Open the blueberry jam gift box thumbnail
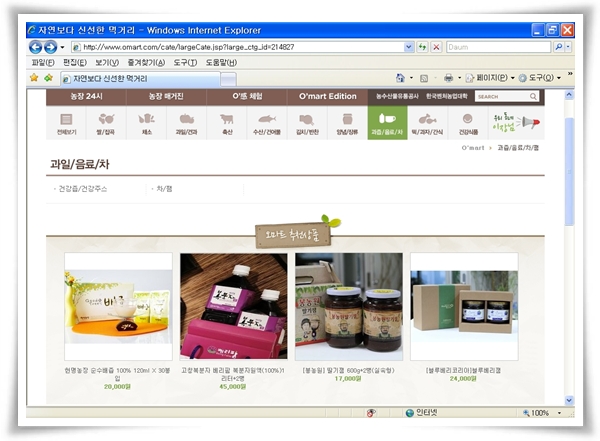600x441 pixels. click(x=463, y=307)
